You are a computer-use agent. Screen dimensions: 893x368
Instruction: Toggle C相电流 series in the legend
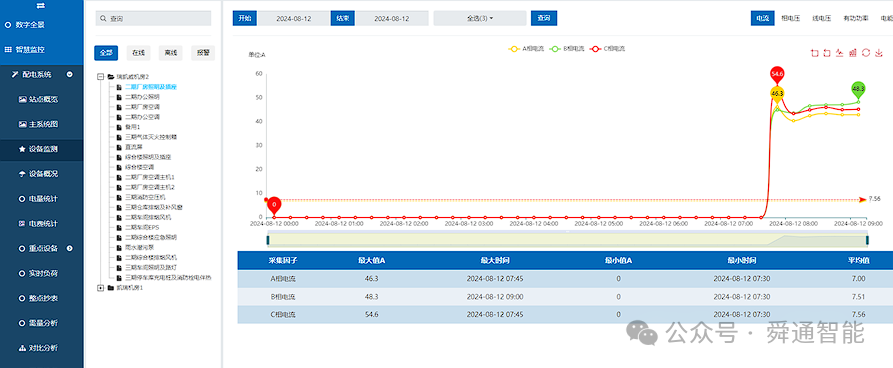608,49
